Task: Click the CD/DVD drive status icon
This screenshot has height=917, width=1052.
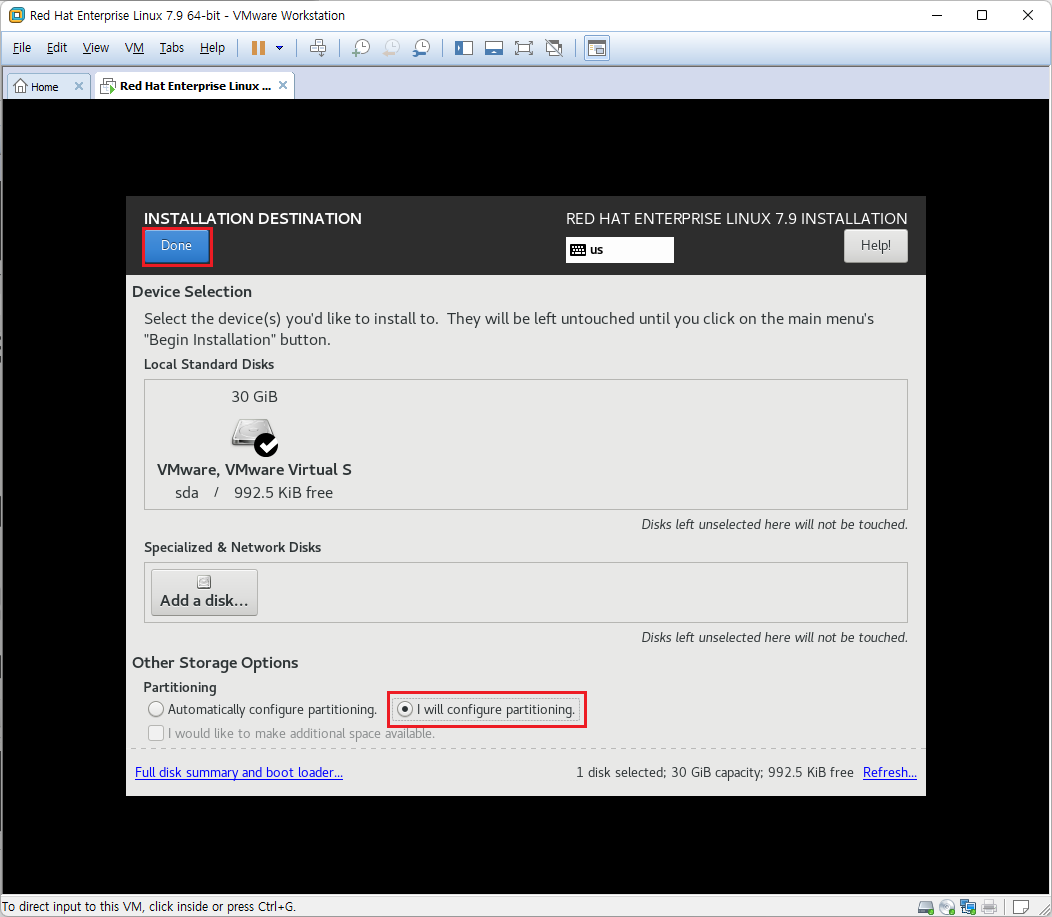Action: [947, 907]
